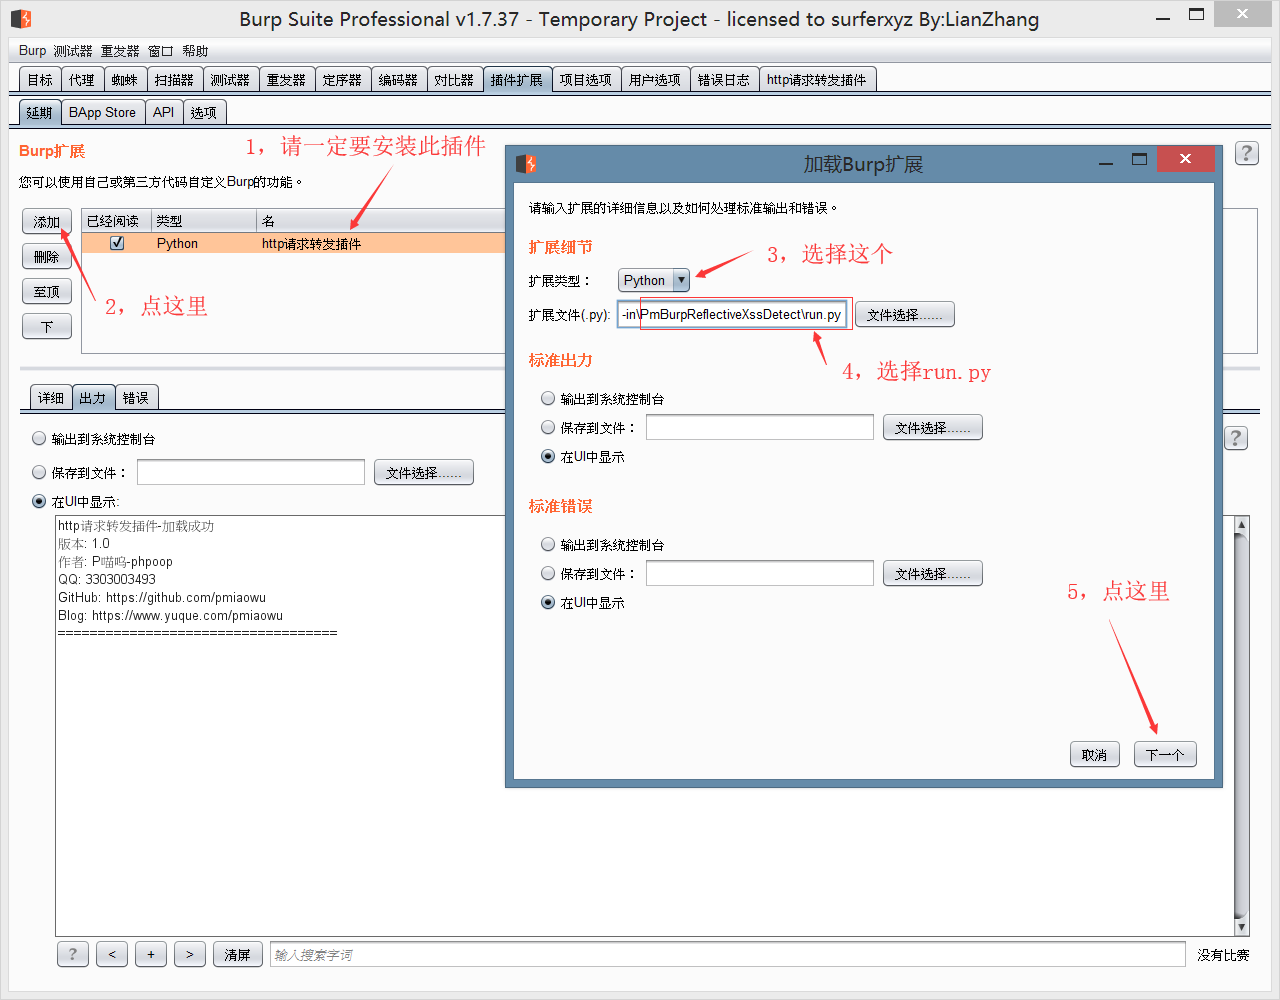Open the BApp Store sub-tab

click(102, 112)
